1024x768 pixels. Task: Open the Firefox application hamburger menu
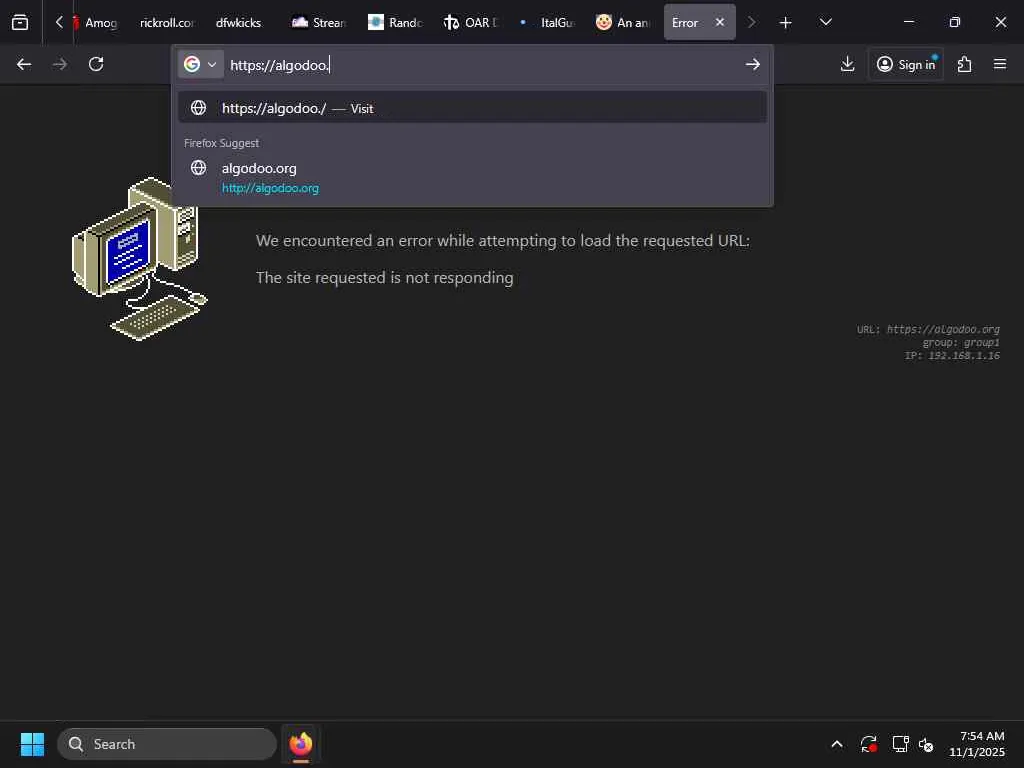coord(1000,64)
